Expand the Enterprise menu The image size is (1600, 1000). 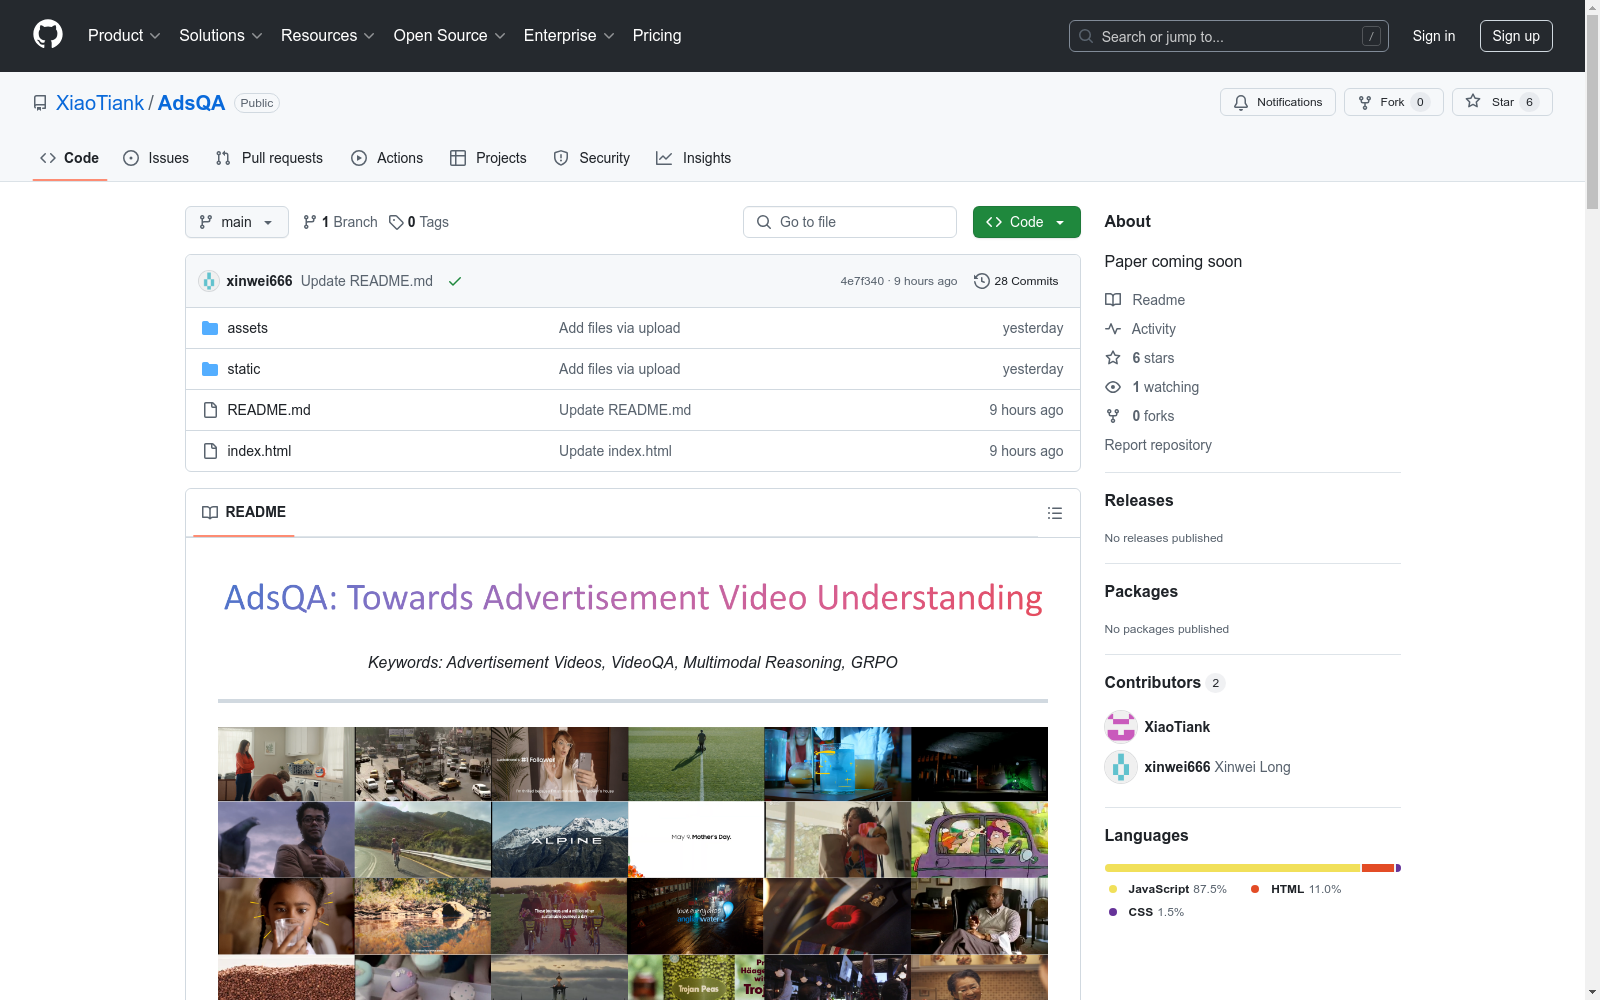[569, 35]
